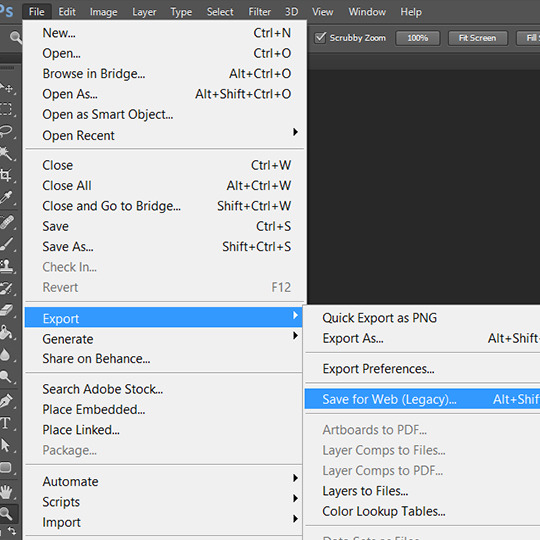Expand the Export submenu
The image size is (540, 540).
point(163,318)
